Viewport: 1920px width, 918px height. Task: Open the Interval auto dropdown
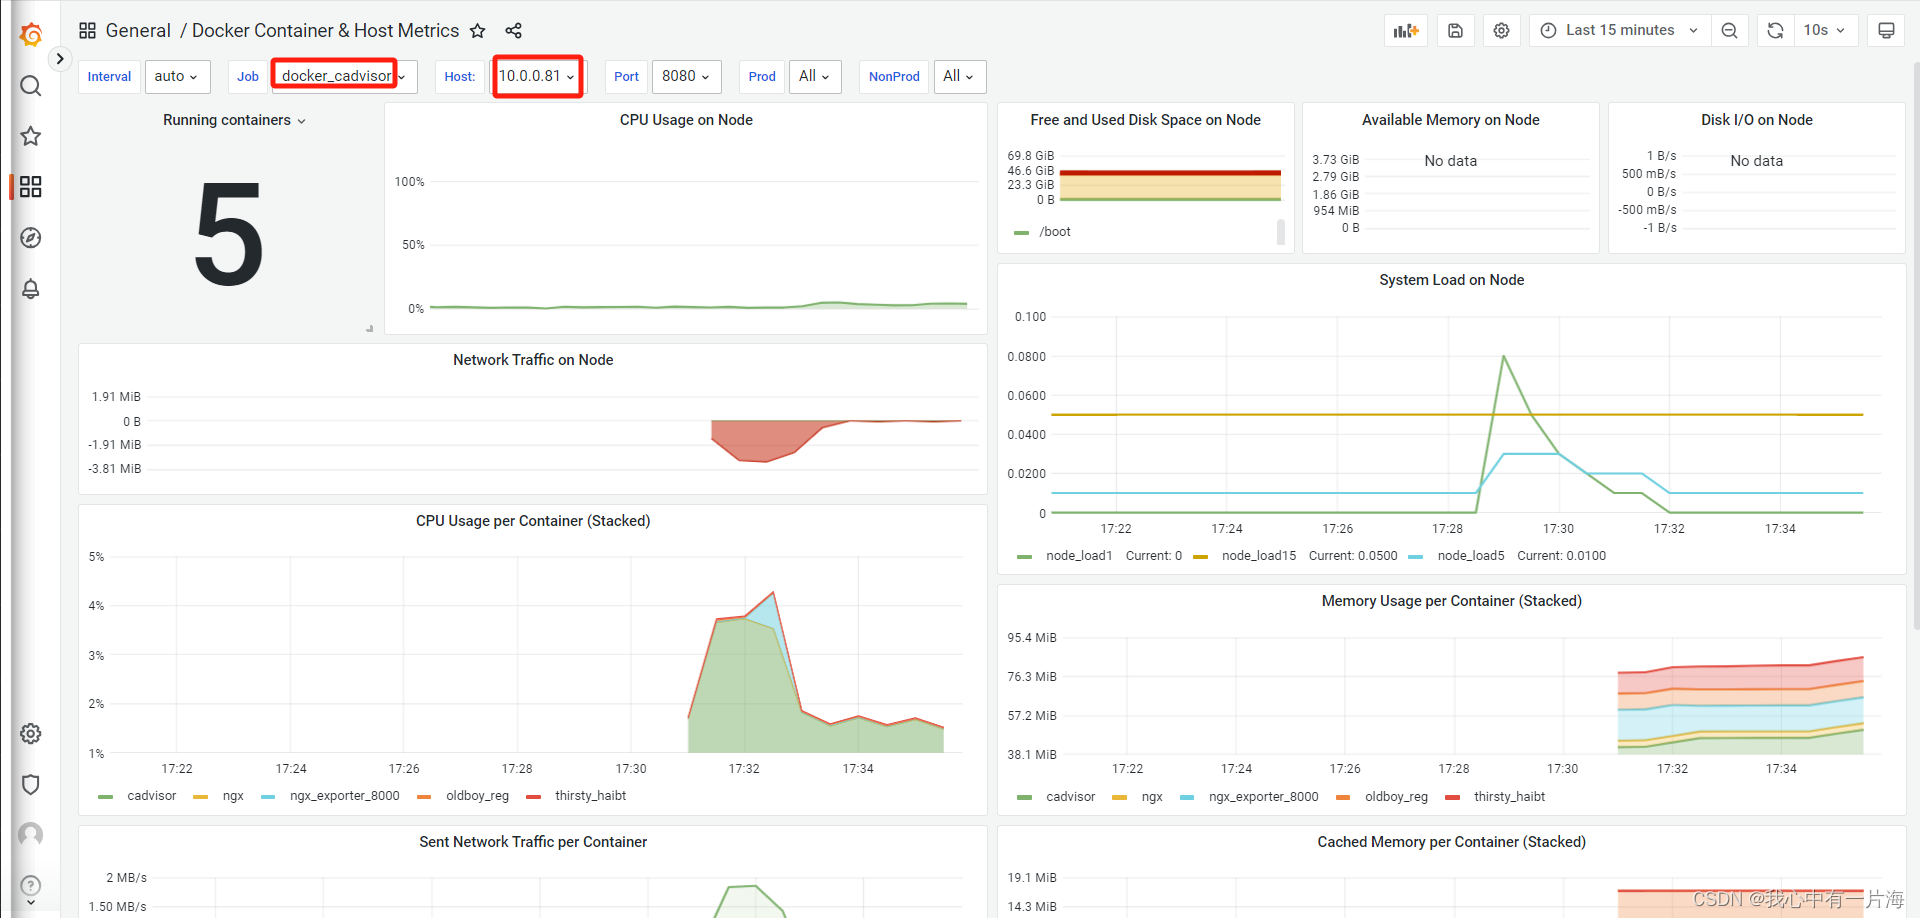pyautogui.click(x=177, y=77)
